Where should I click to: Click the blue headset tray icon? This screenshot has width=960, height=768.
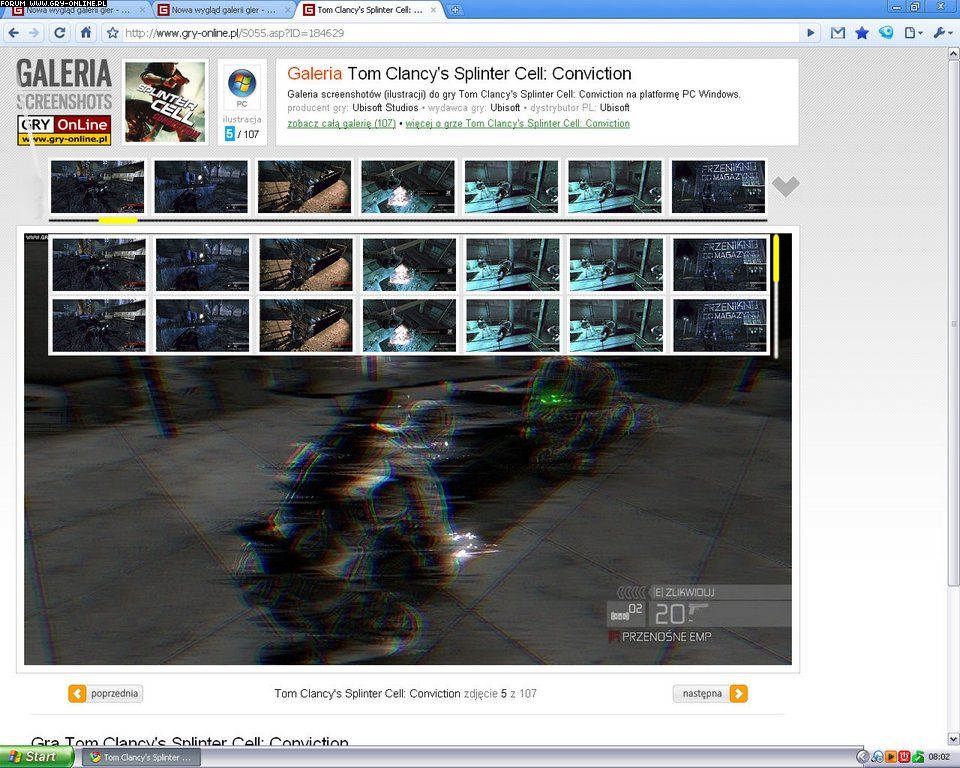tap(877, 757)
